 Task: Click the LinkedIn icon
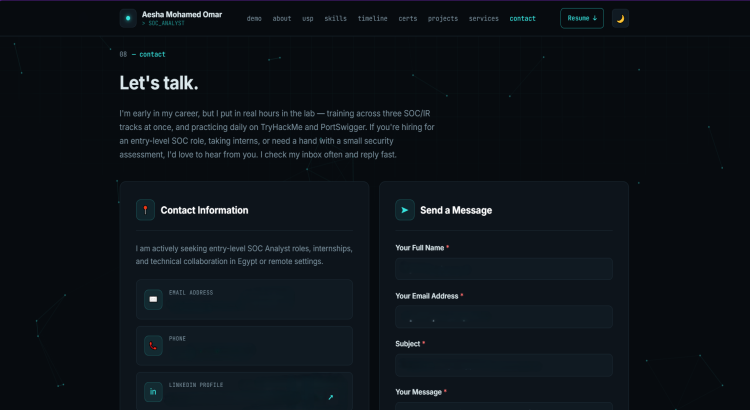[x=153, y=392]
